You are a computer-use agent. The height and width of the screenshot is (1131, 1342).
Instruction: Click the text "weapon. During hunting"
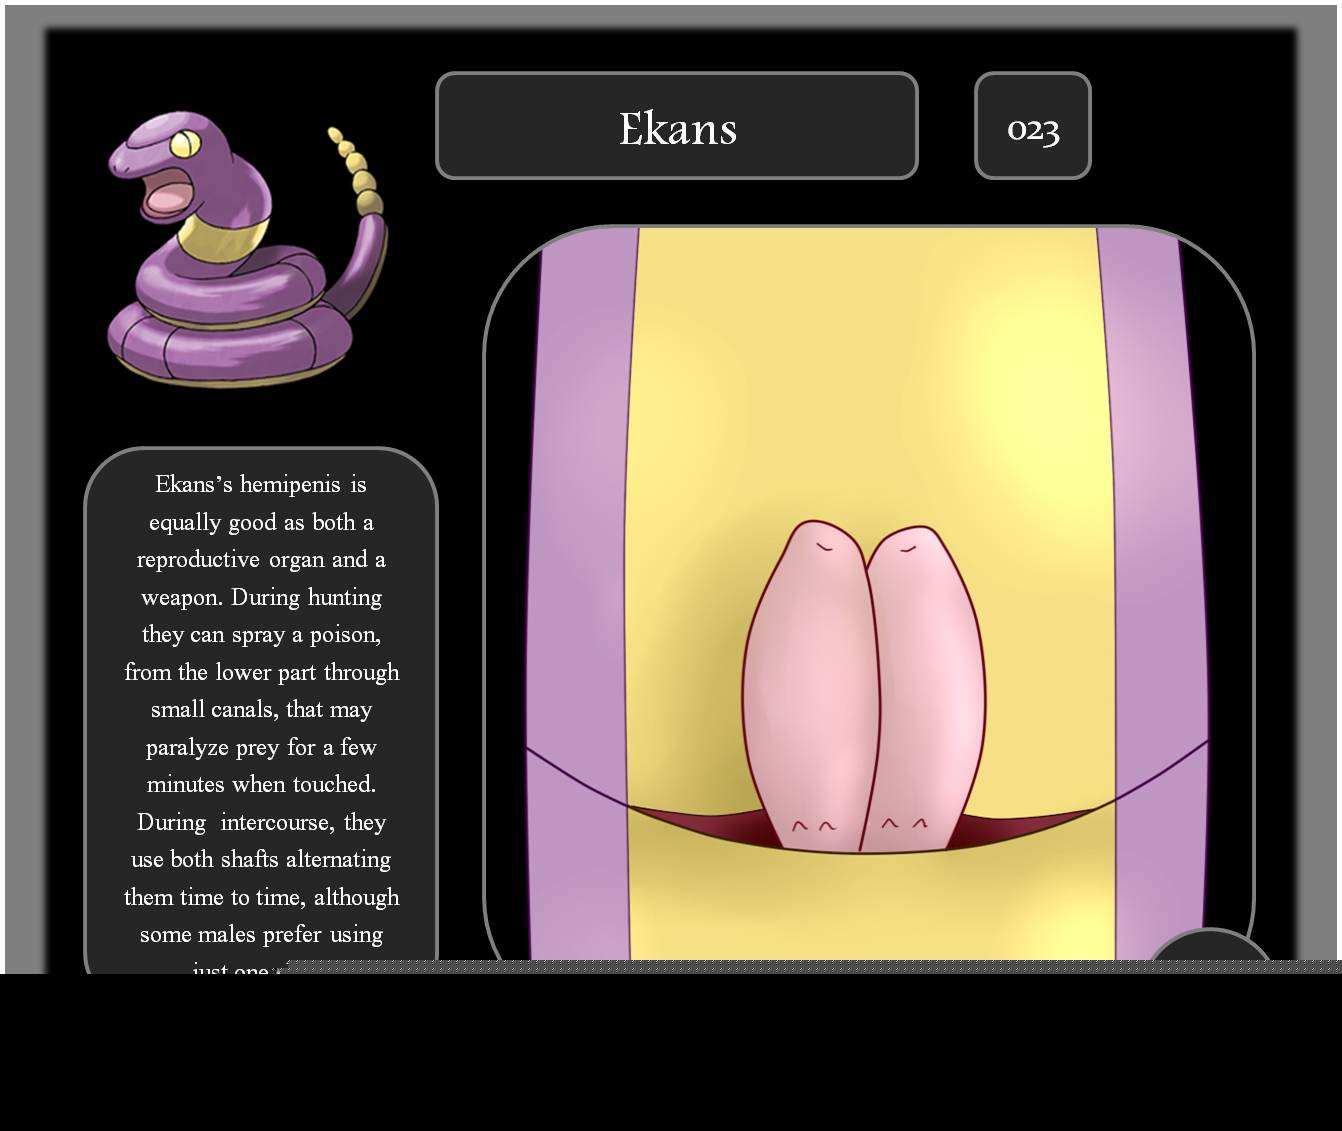click(261, 597)
